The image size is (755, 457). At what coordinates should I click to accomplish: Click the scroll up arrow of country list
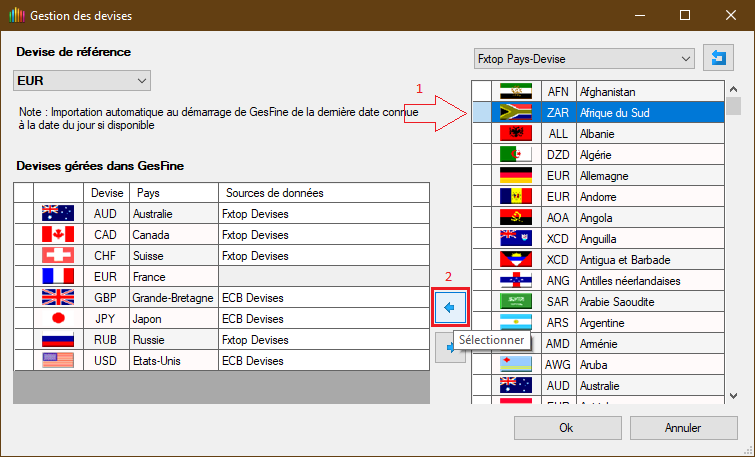(x=734, y=89)
